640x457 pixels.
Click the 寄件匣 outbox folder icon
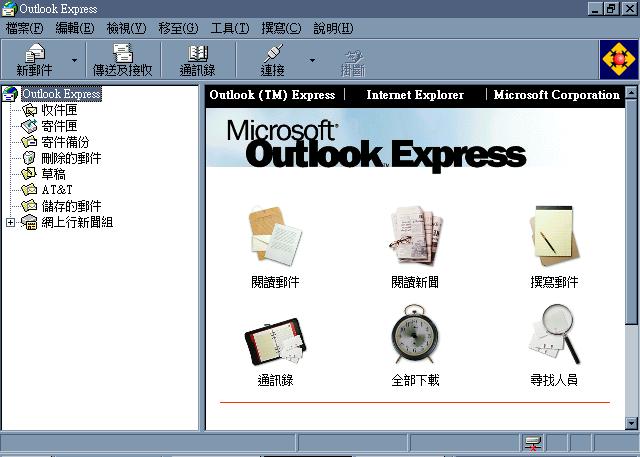pos(29,126)
